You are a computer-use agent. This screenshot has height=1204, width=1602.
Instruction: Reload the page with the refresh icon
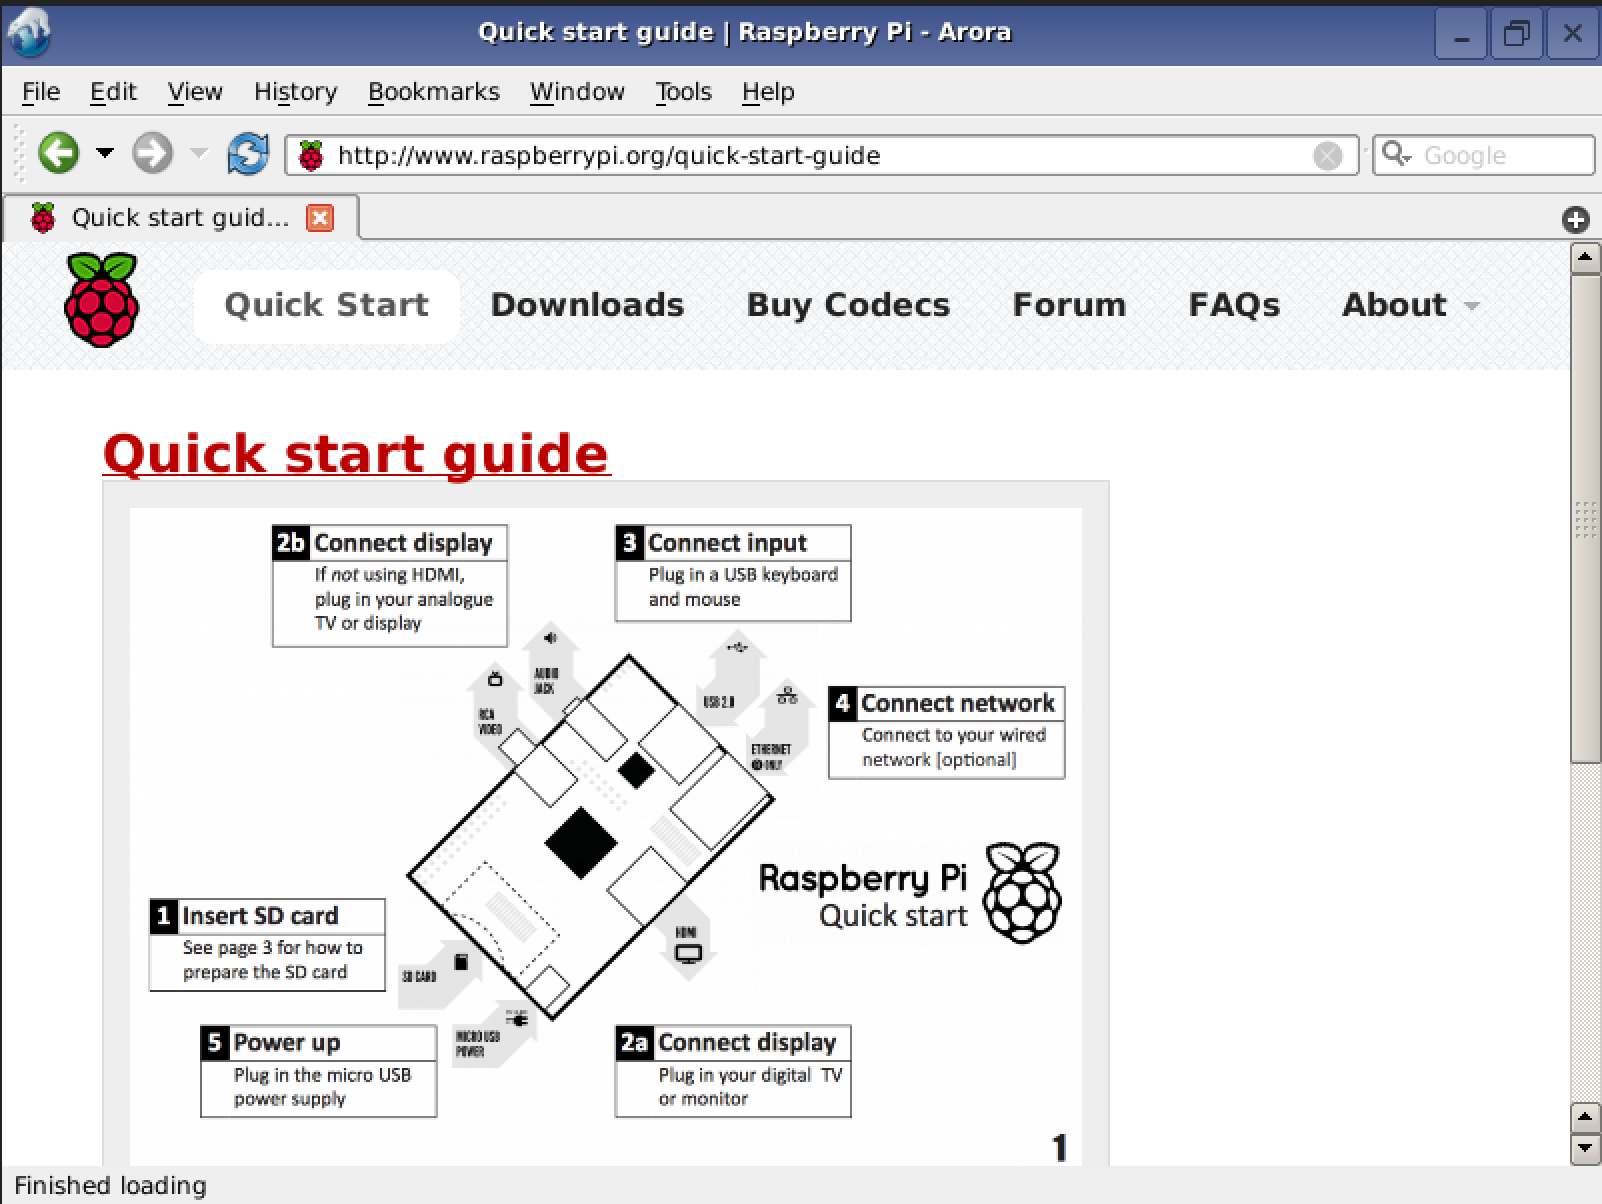[x=248, y=153]
